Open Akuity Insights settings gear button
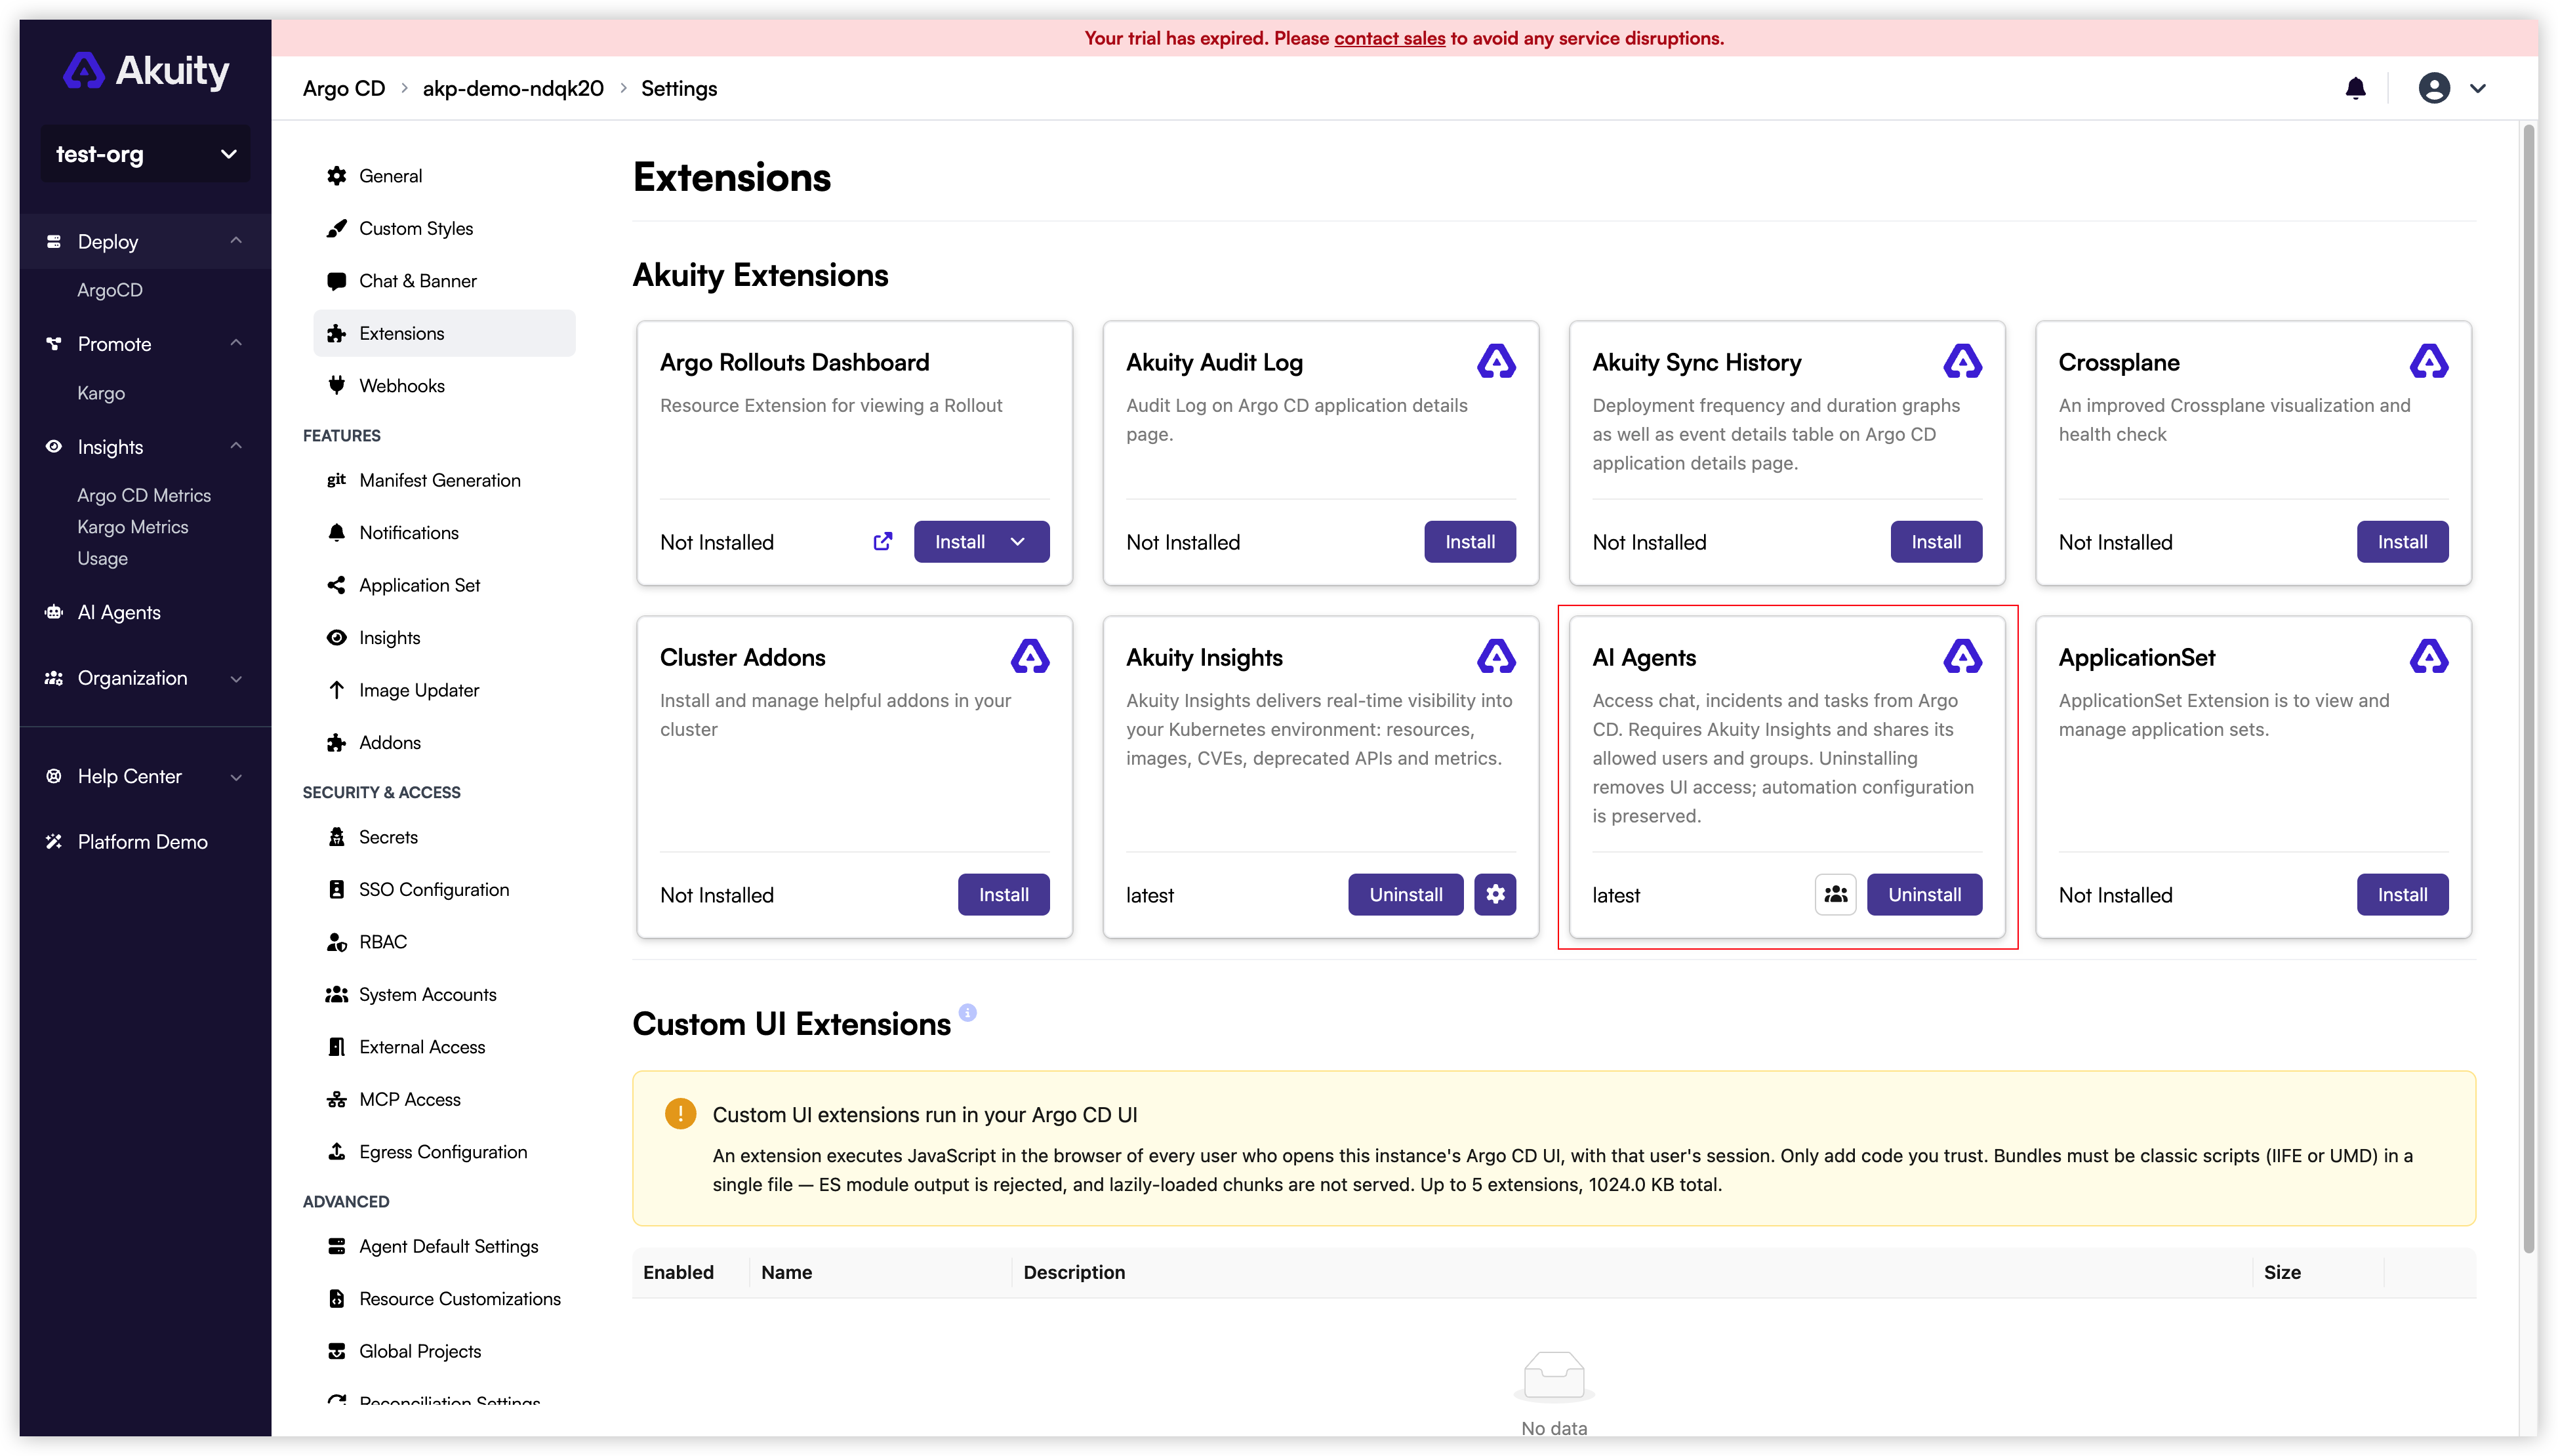2558x1456 pixels. click(x=1495, y=894)
